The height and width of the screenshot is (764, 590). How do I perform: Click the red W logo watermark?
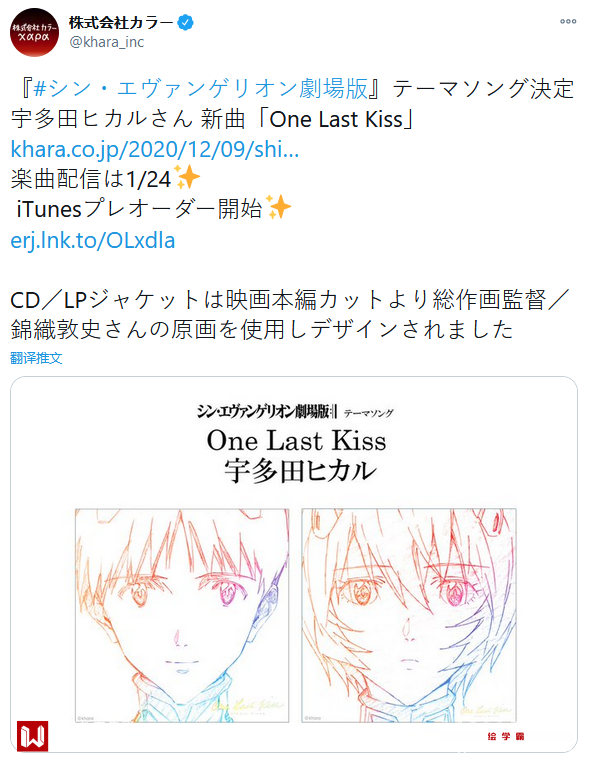(x=33, y=736)
